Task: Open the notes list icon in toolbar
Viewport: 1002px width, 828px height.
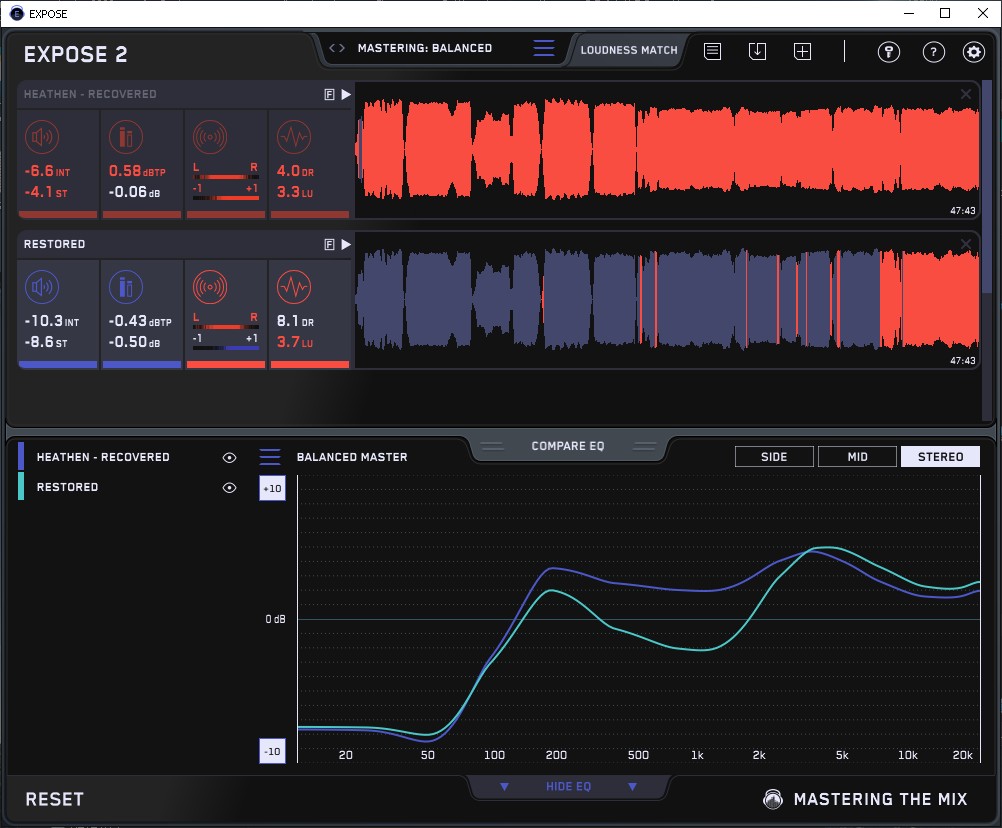Action: click(713, 51)
